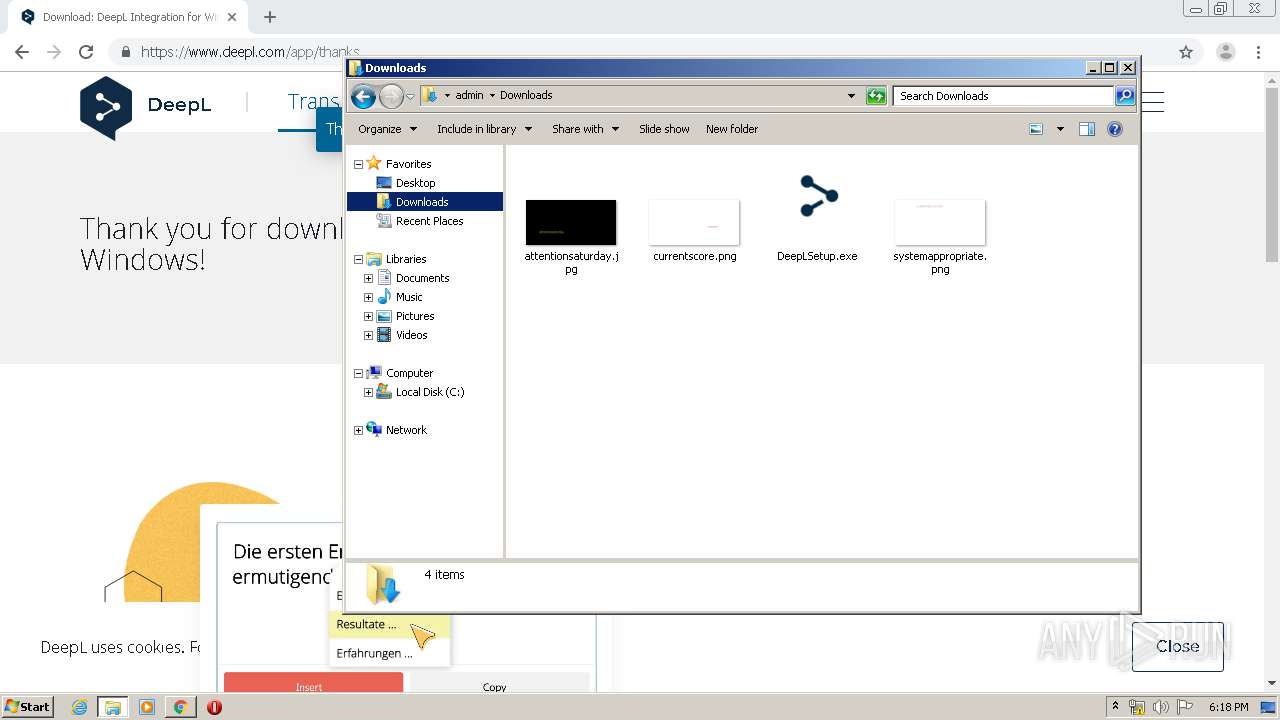Collapse the Computer tree group
1280x720 pixels.
coord(358,373)
